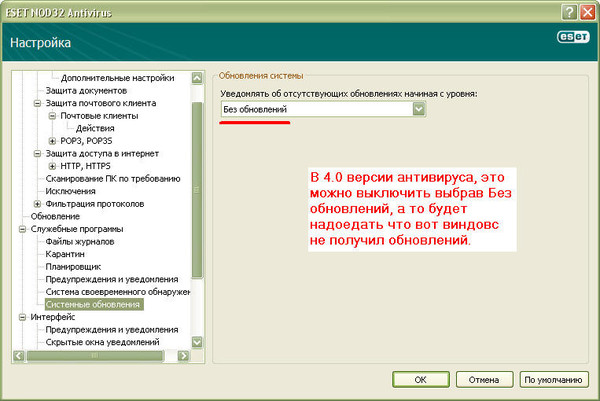Screen dimensions: 600x401
Task: Click the Отмена cancel button
Action: click(x=484, y=380)
